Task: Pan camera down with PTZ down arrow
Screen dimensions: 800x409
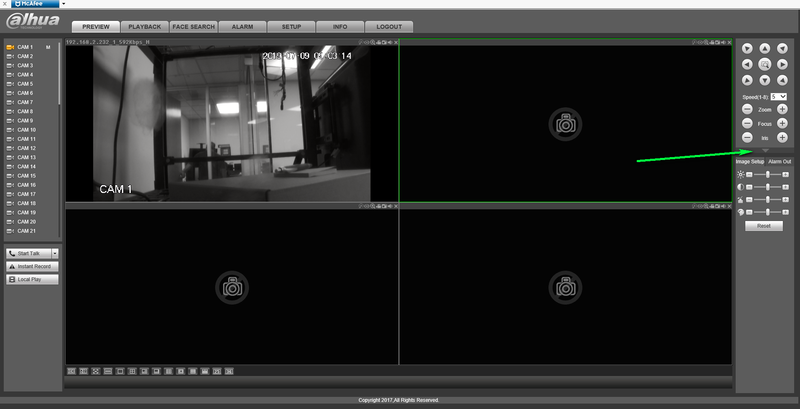Action: coord(764,80)
